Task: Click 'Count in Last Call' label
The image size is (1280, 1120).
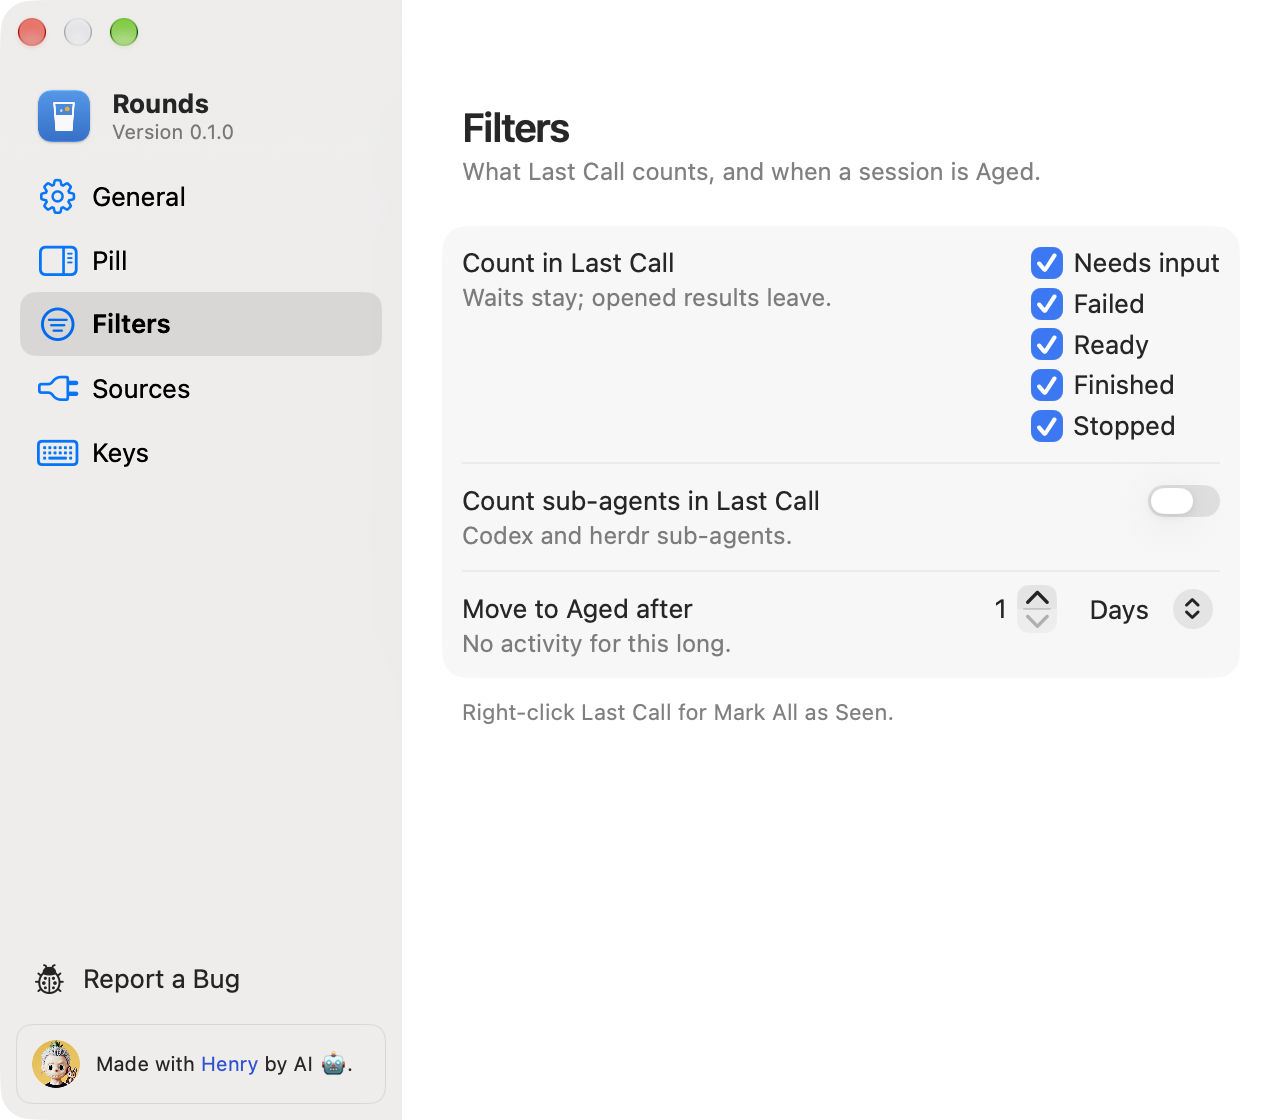Action: point(568,263)
